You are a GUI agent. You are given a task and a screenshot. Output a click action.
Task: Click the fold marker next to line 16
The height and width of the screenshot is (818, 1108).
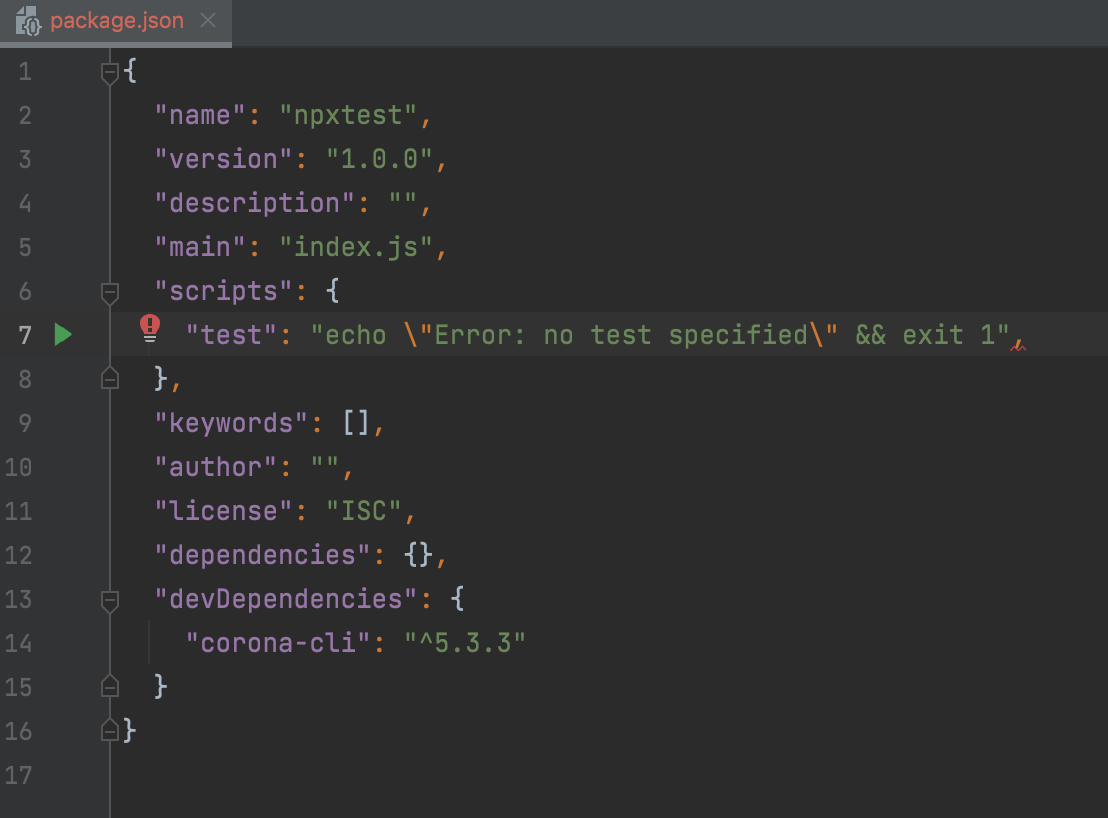tap(110, 730)
